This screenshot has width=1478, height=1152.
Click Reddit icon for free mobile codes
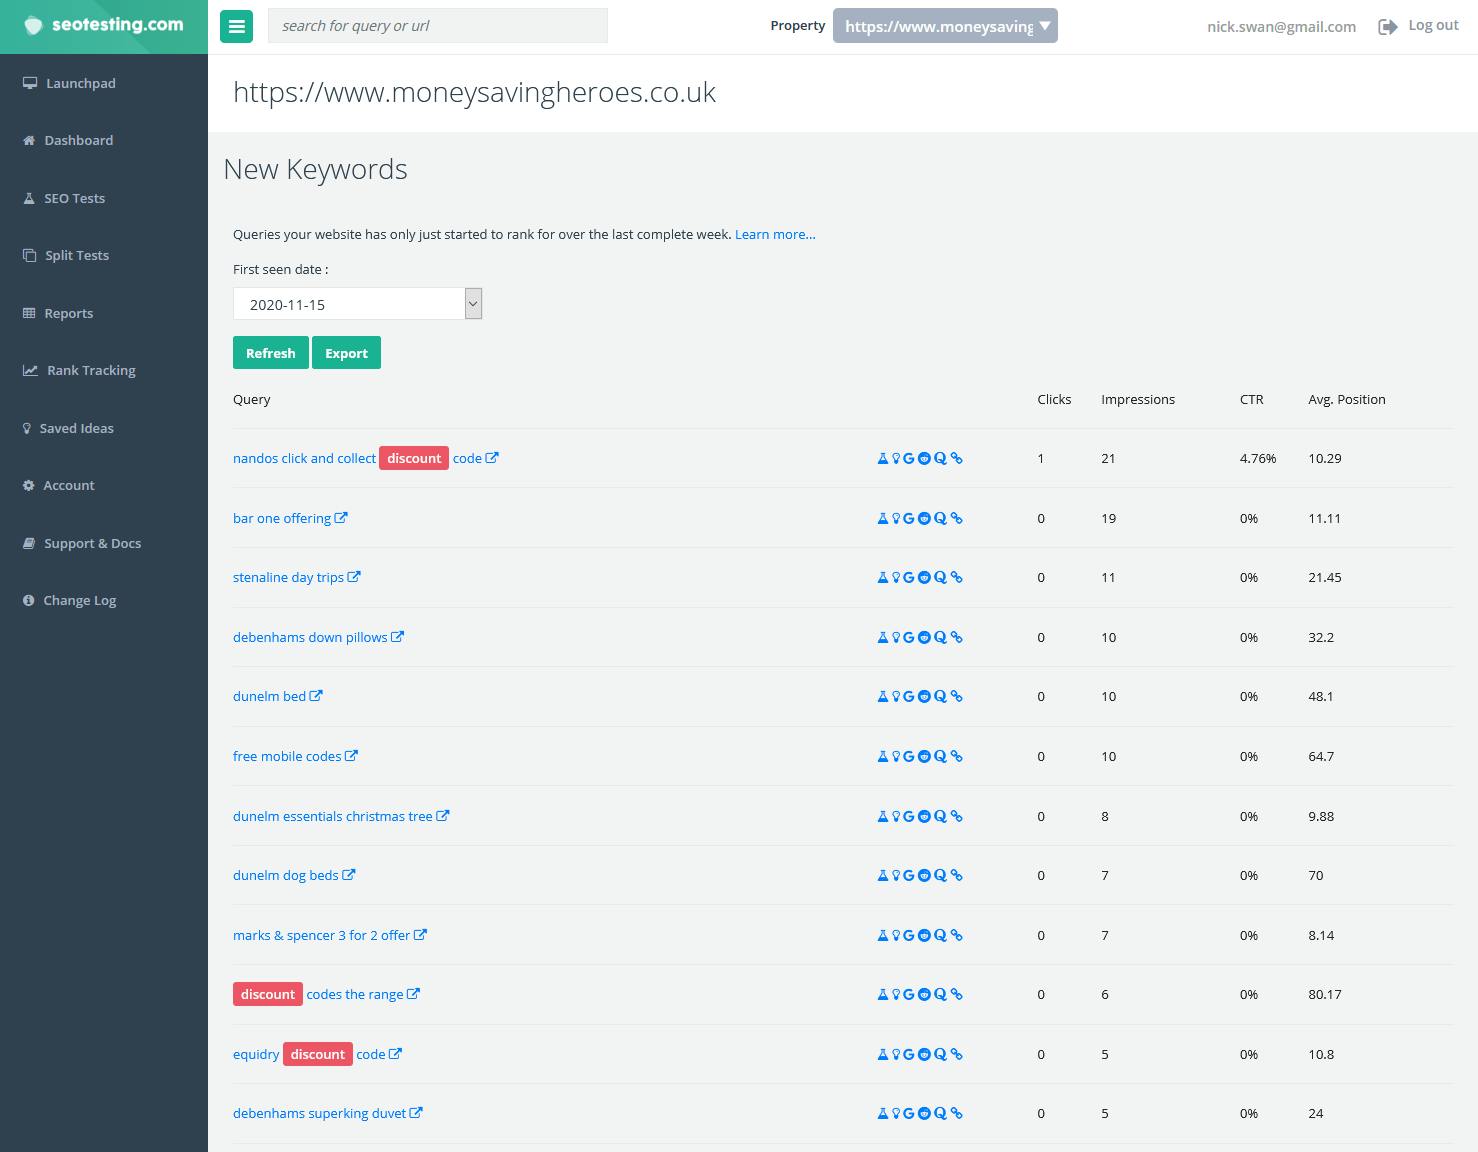pos(924,756)
